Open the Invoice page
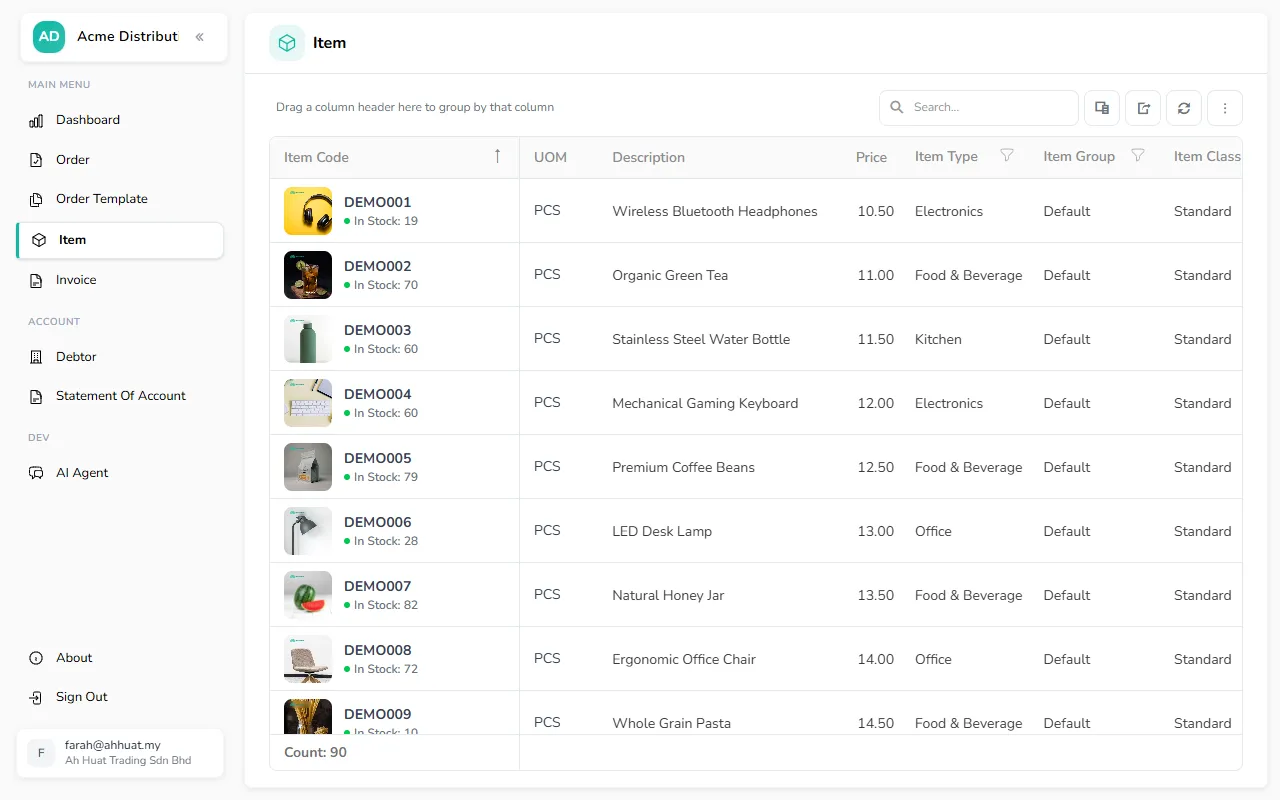This screenshot has height=800, width=1280. (x=120, y=280)
